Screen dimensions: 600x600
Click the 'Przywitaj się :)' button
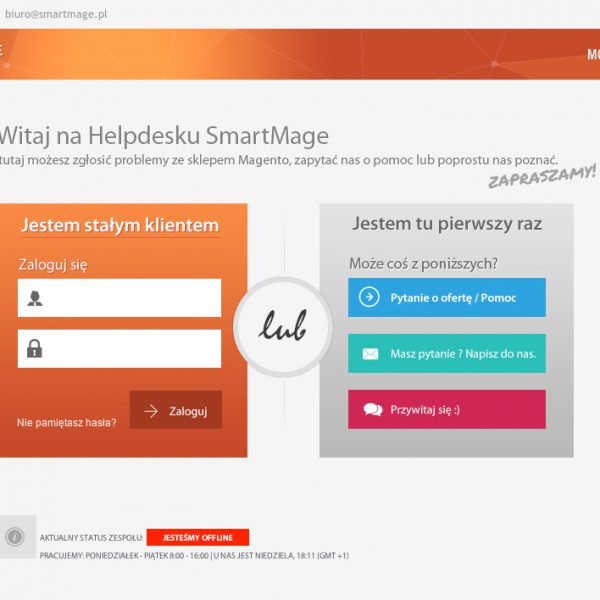coord(447,409)
